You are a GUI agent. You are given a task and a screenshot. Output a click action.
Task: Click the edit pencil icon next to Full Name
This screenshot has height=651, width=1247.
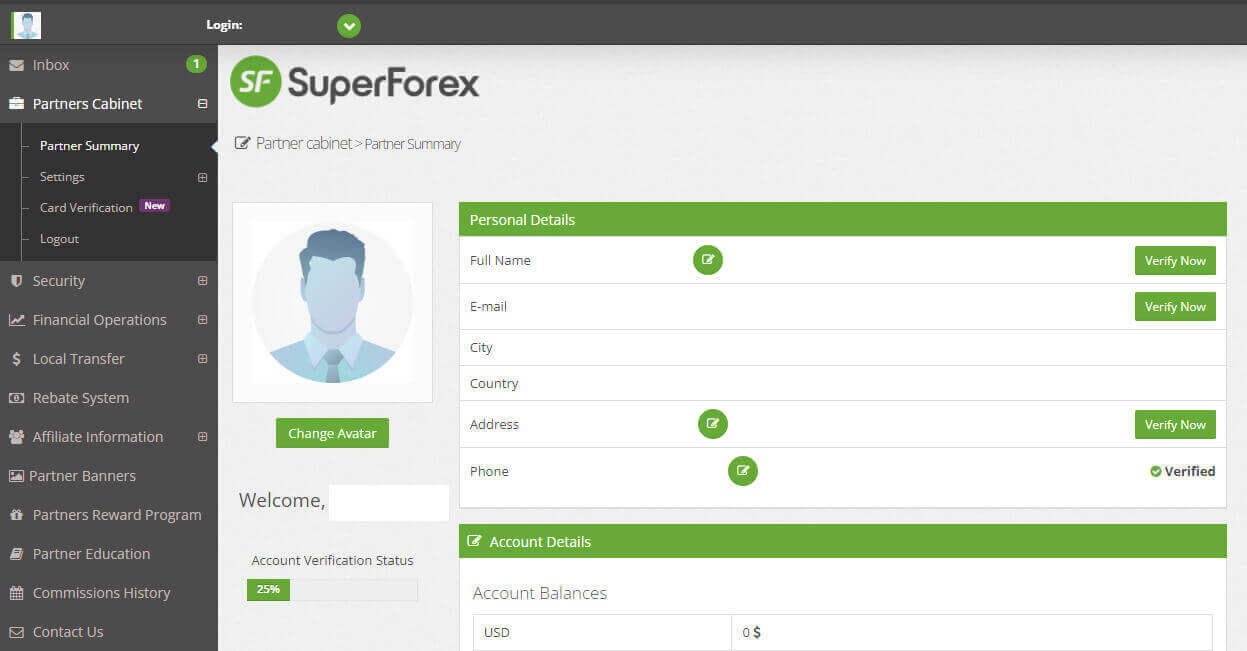click(707, 260)
